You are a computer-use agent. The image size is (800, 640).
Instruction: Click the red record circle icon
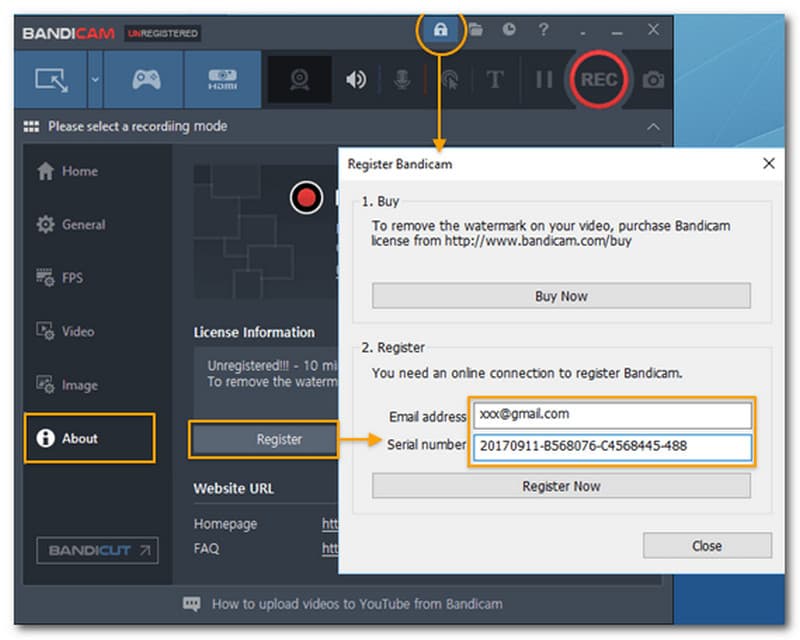[x=306, y=197]
